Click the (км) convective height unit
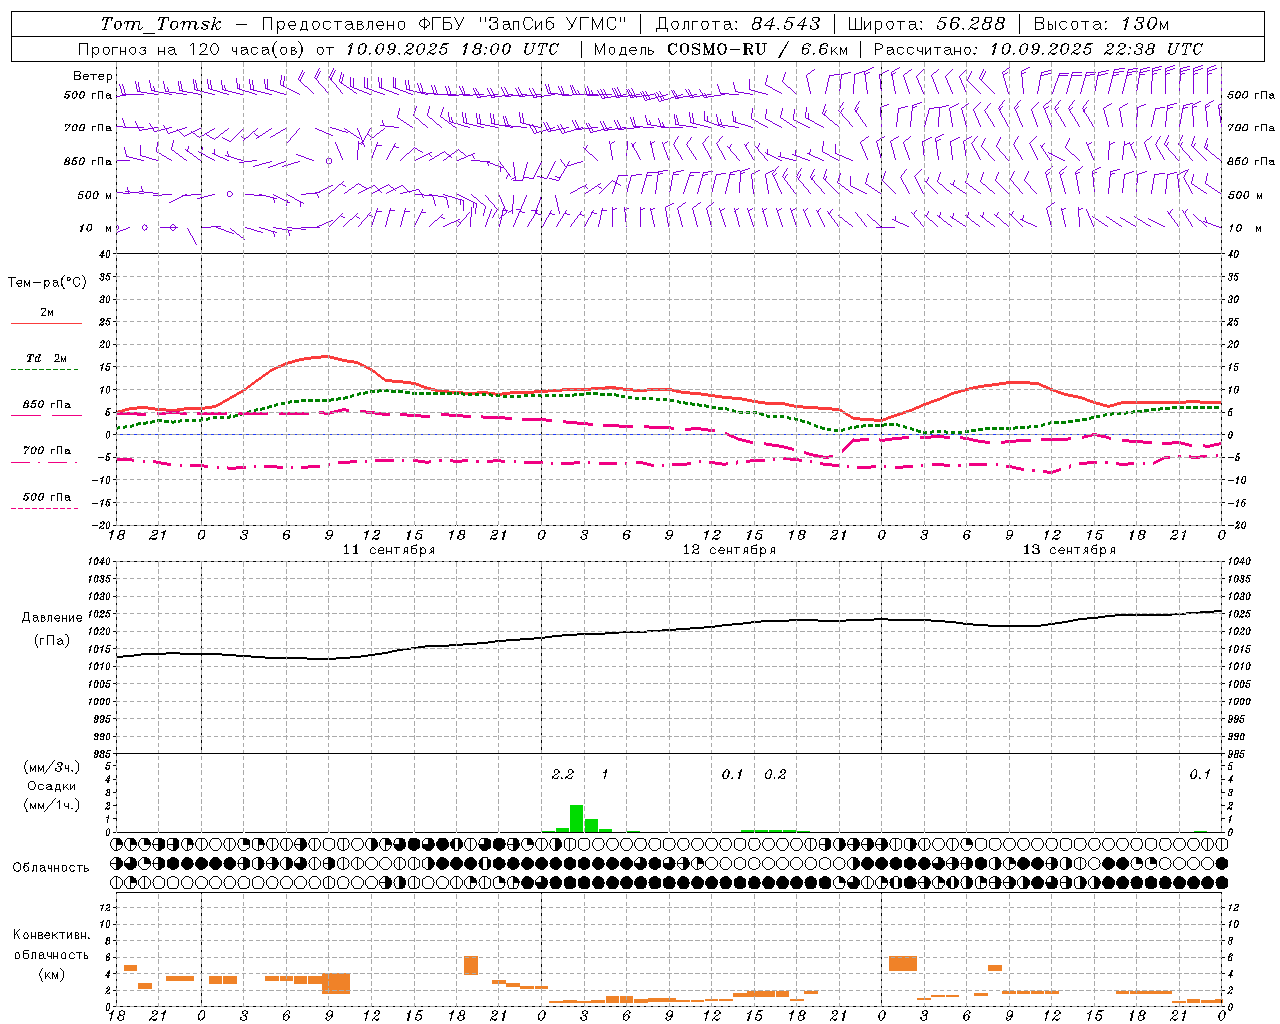Image resolution: width=1280 pixels, height=1024 pixels. 52,974
